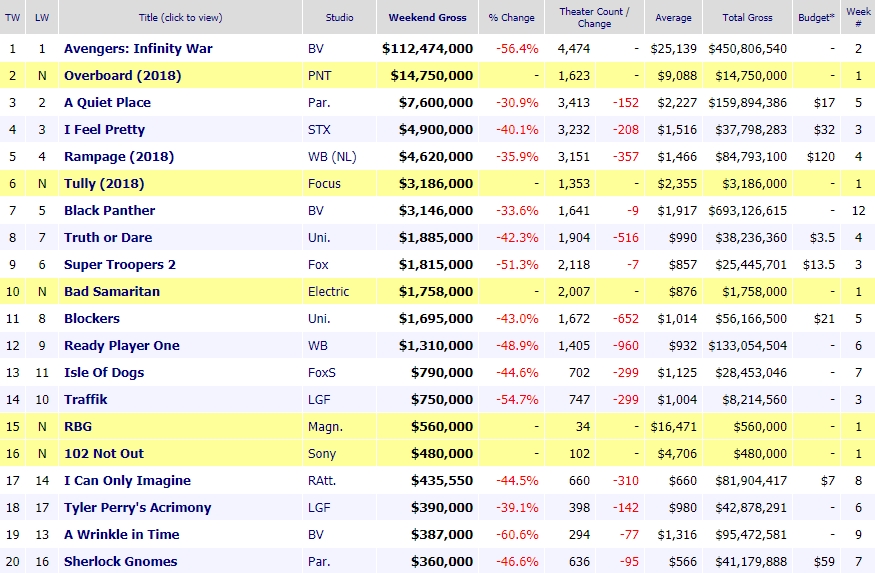Screen dimensions: 875x573
Task: Open the Traffik title link
Action: (85, 399)
